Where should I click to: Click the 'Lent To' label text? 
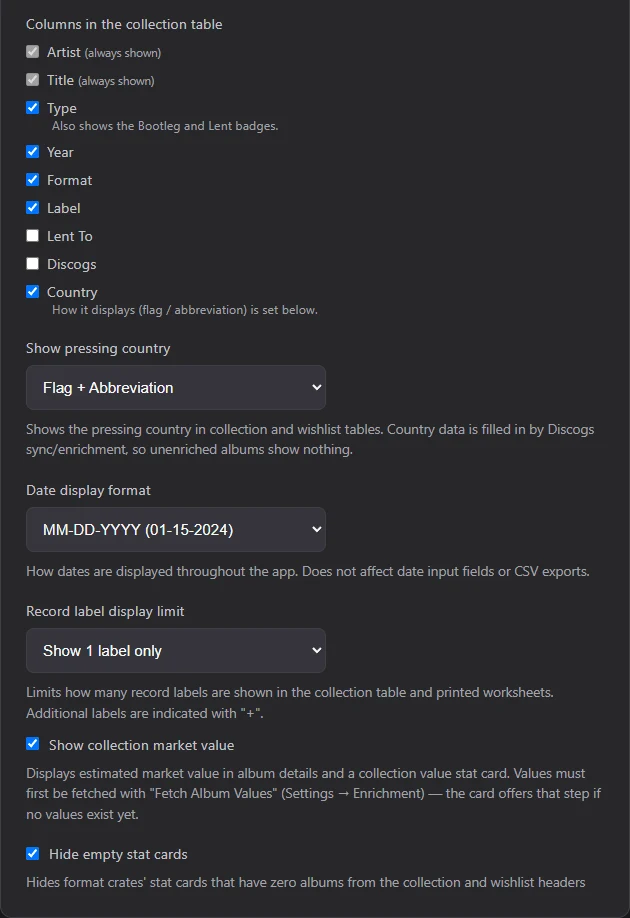[70, 236]
